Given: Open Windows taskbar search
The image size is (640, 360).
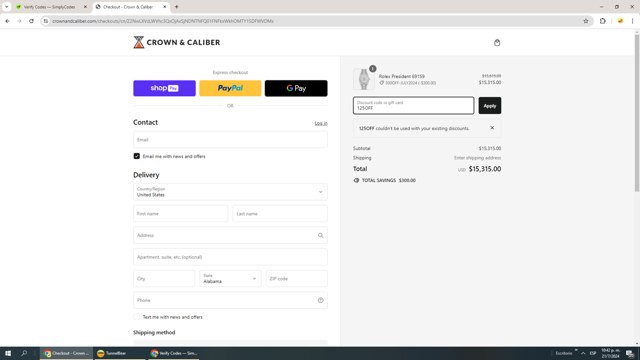Looking at the screenshot, I should tap(24, 353).
